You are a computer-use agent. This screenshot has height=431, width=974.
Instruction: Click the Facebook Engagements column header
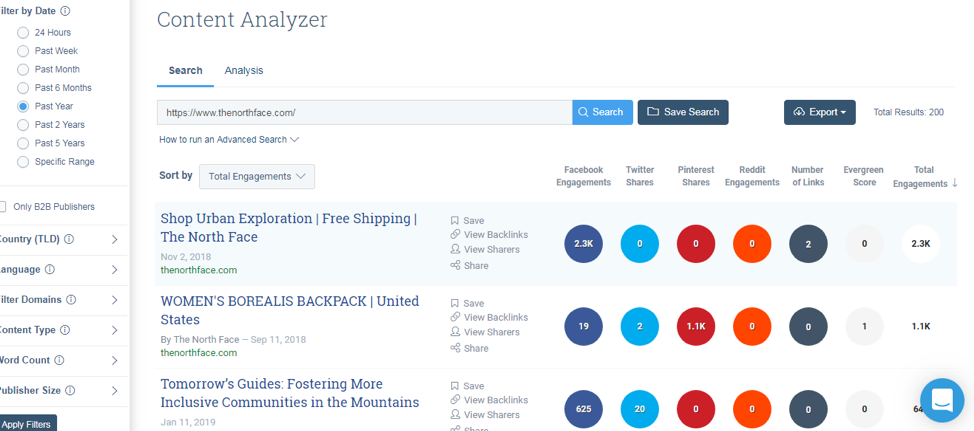click(583, 176)
